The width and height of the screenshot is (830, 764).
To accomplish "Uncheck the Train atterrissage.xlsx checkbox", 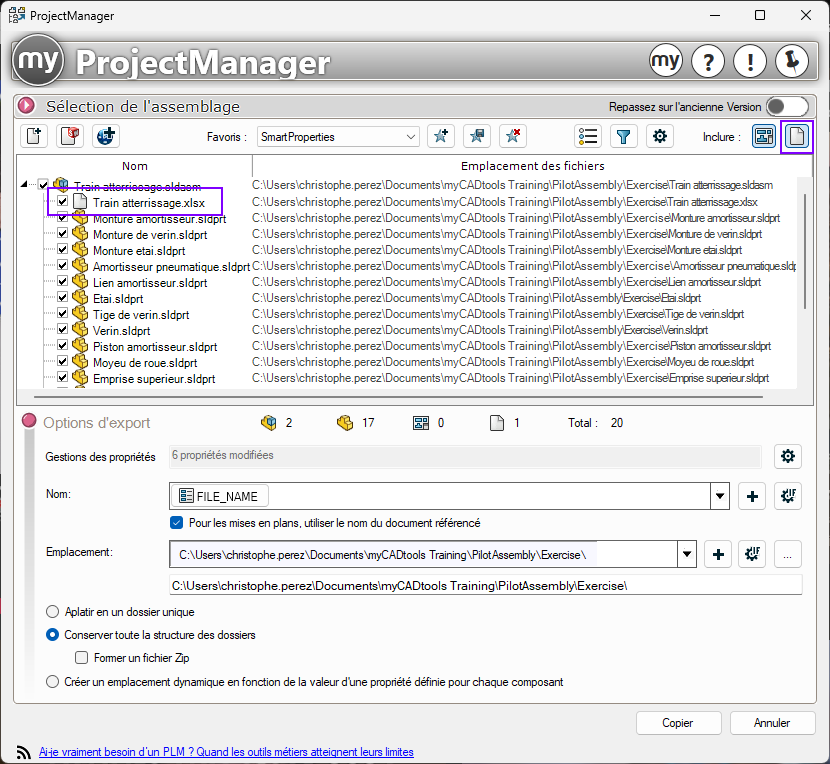I will click(62, 202).
